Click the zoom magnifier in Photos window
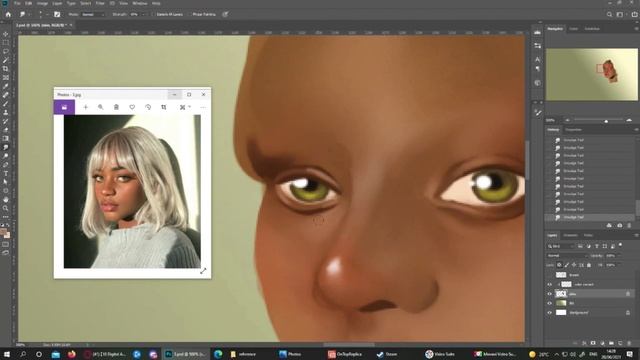Viewport: 640px width, 360px height. pos(100,107)
